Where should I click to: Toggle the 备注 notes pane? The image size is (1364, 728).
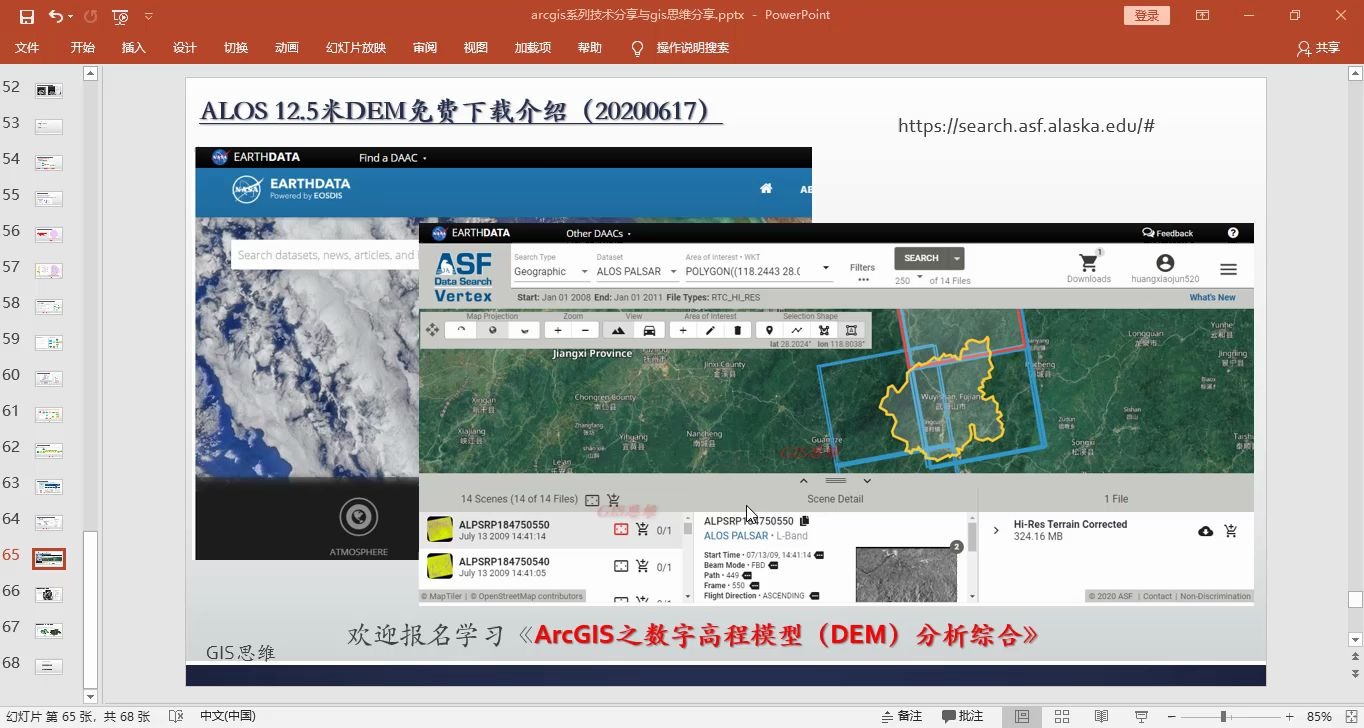point(901,716)
